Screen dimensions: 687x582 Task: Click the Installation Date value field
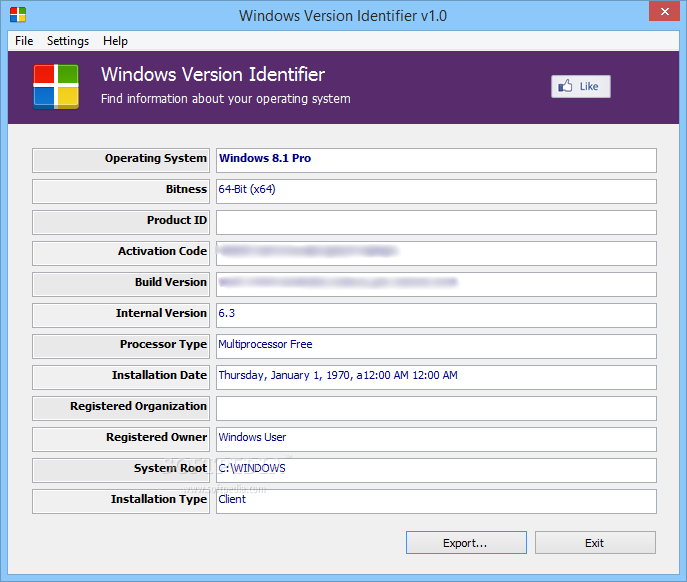coord(436,377)
